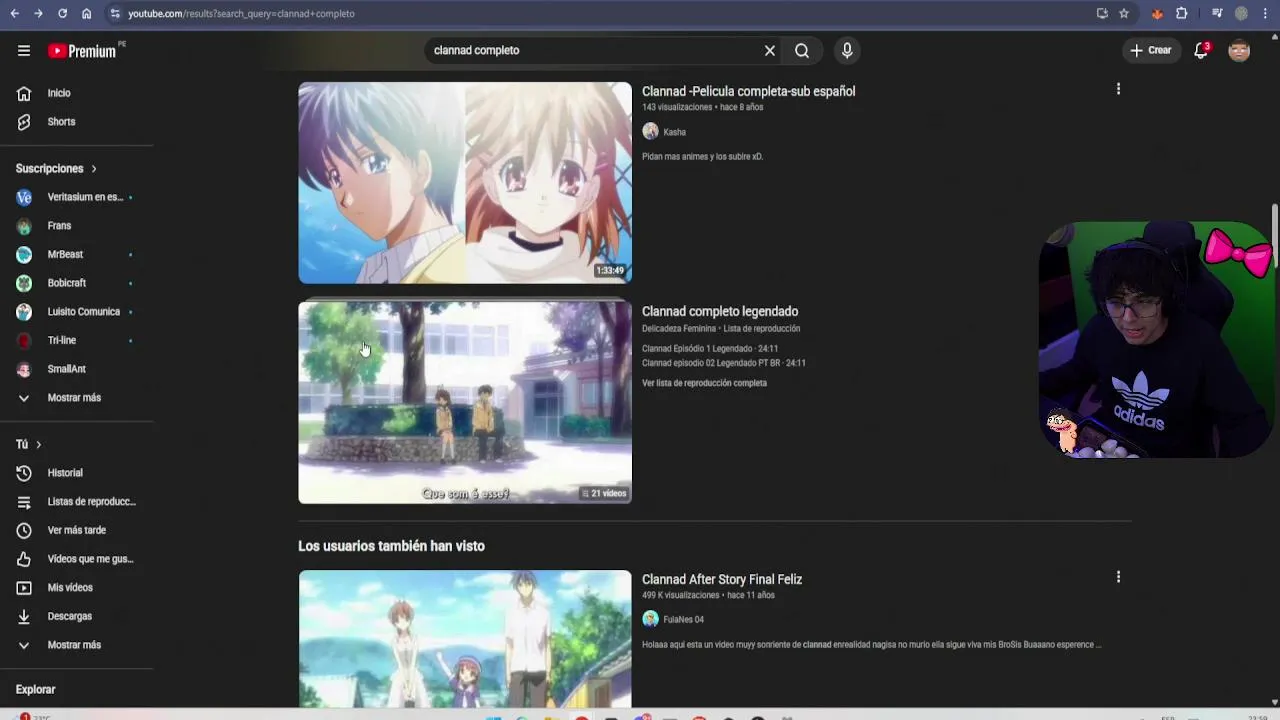
Task: Open Clannad completo legendado title
Action: [720, 311]
